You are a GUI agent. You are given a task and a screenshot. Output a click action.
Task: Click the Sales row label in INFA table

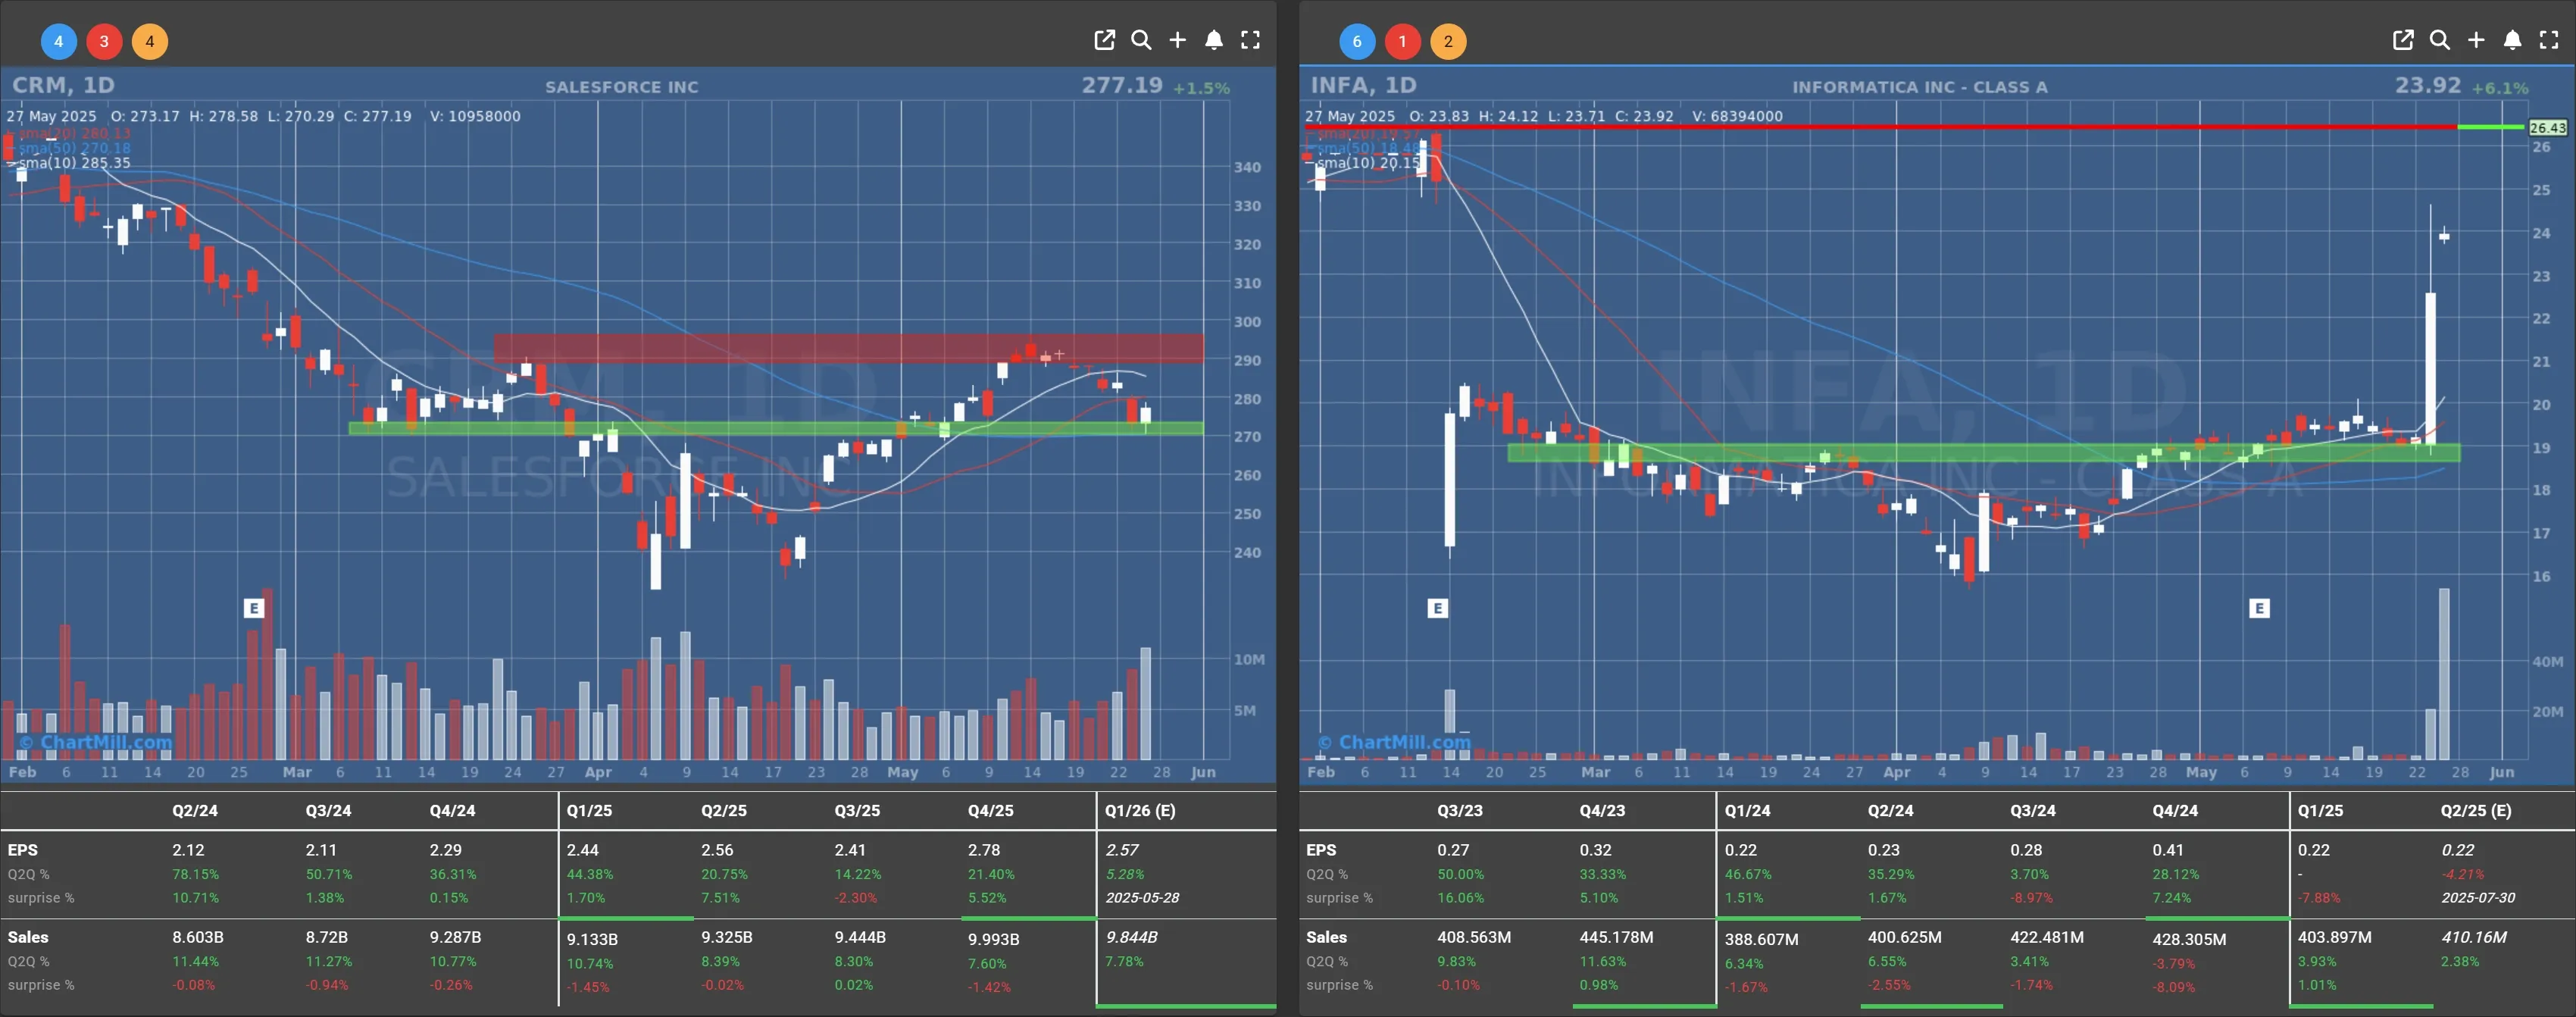1326,937
